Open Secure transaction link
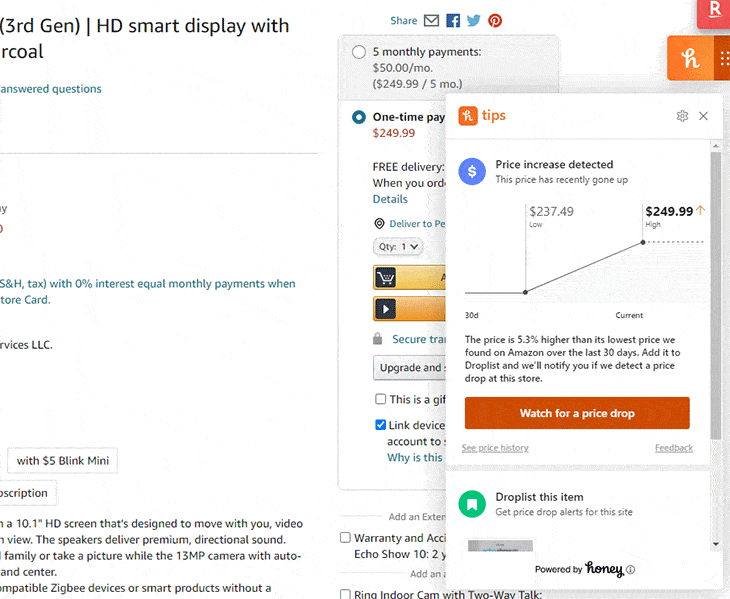 pyautogui.click(x=419, y=339)
